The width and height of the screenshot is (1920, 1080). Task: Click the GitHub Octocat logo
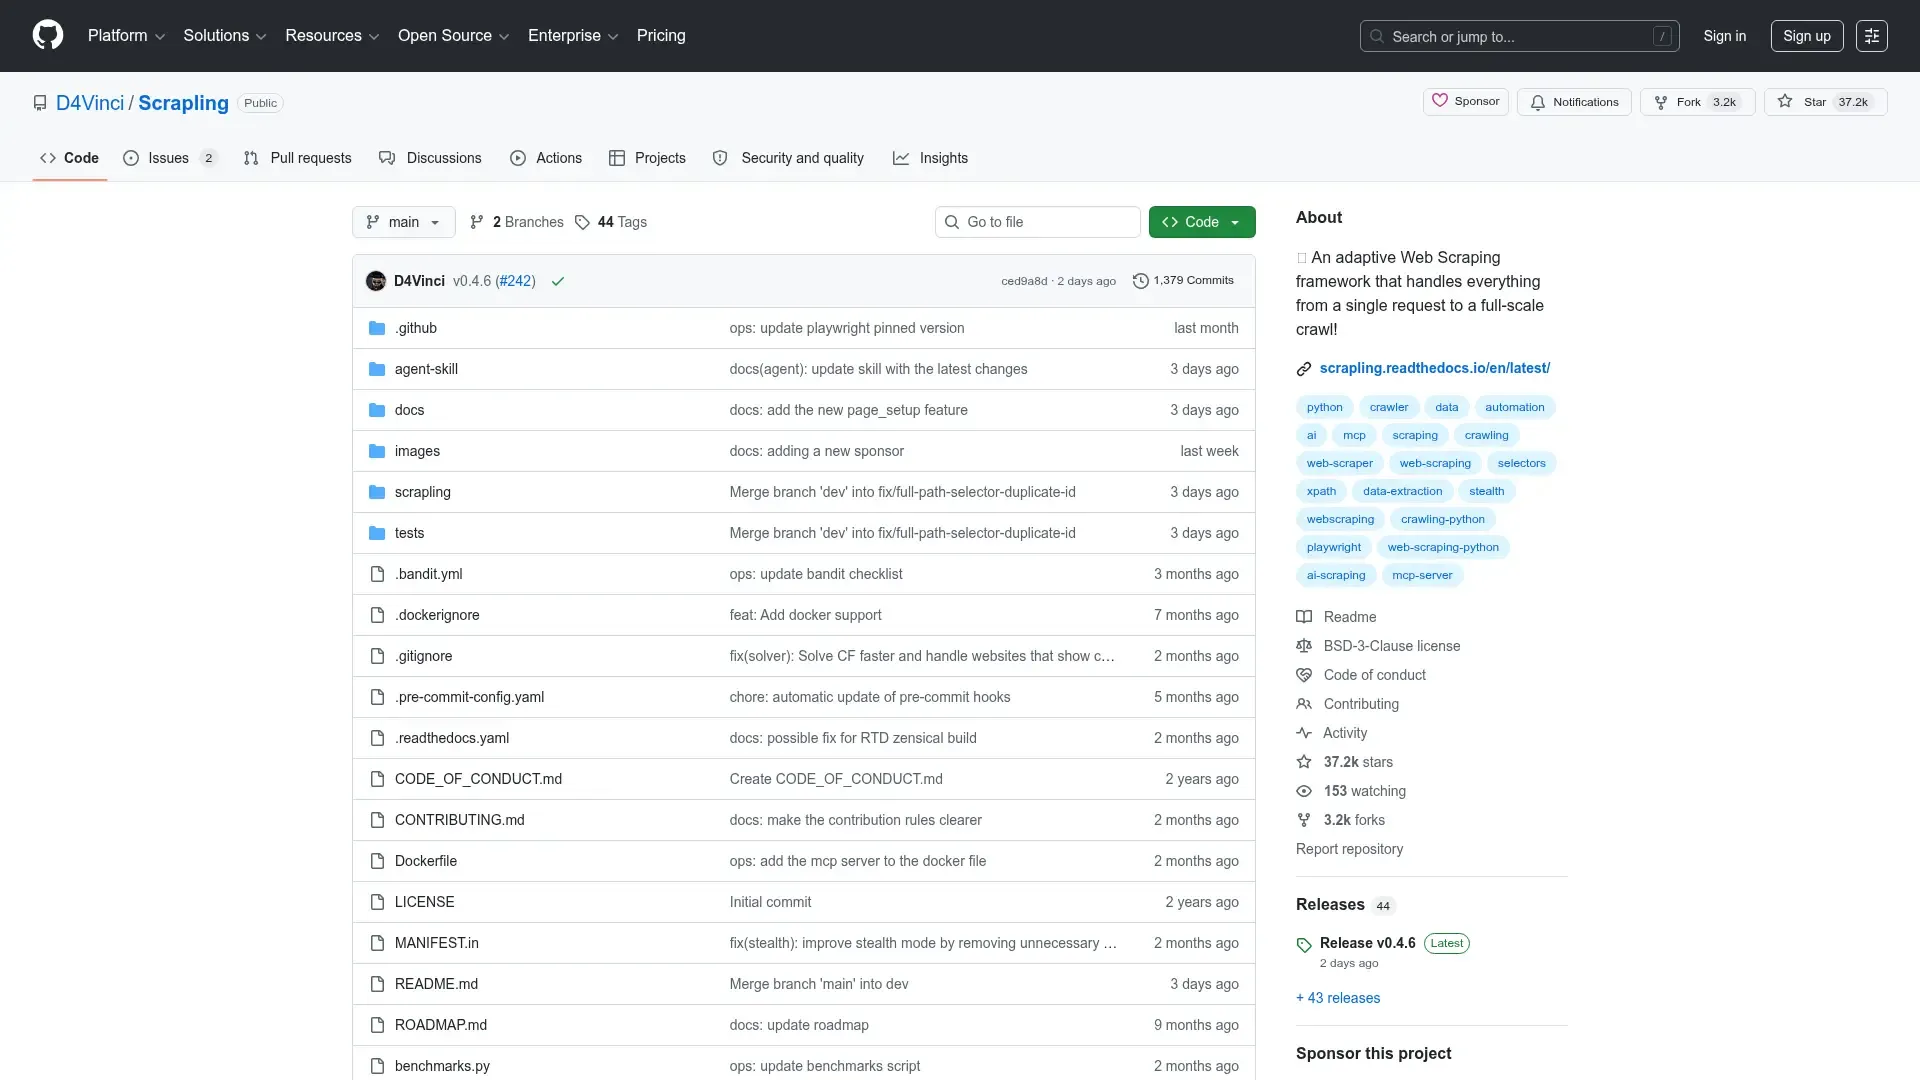48,36
